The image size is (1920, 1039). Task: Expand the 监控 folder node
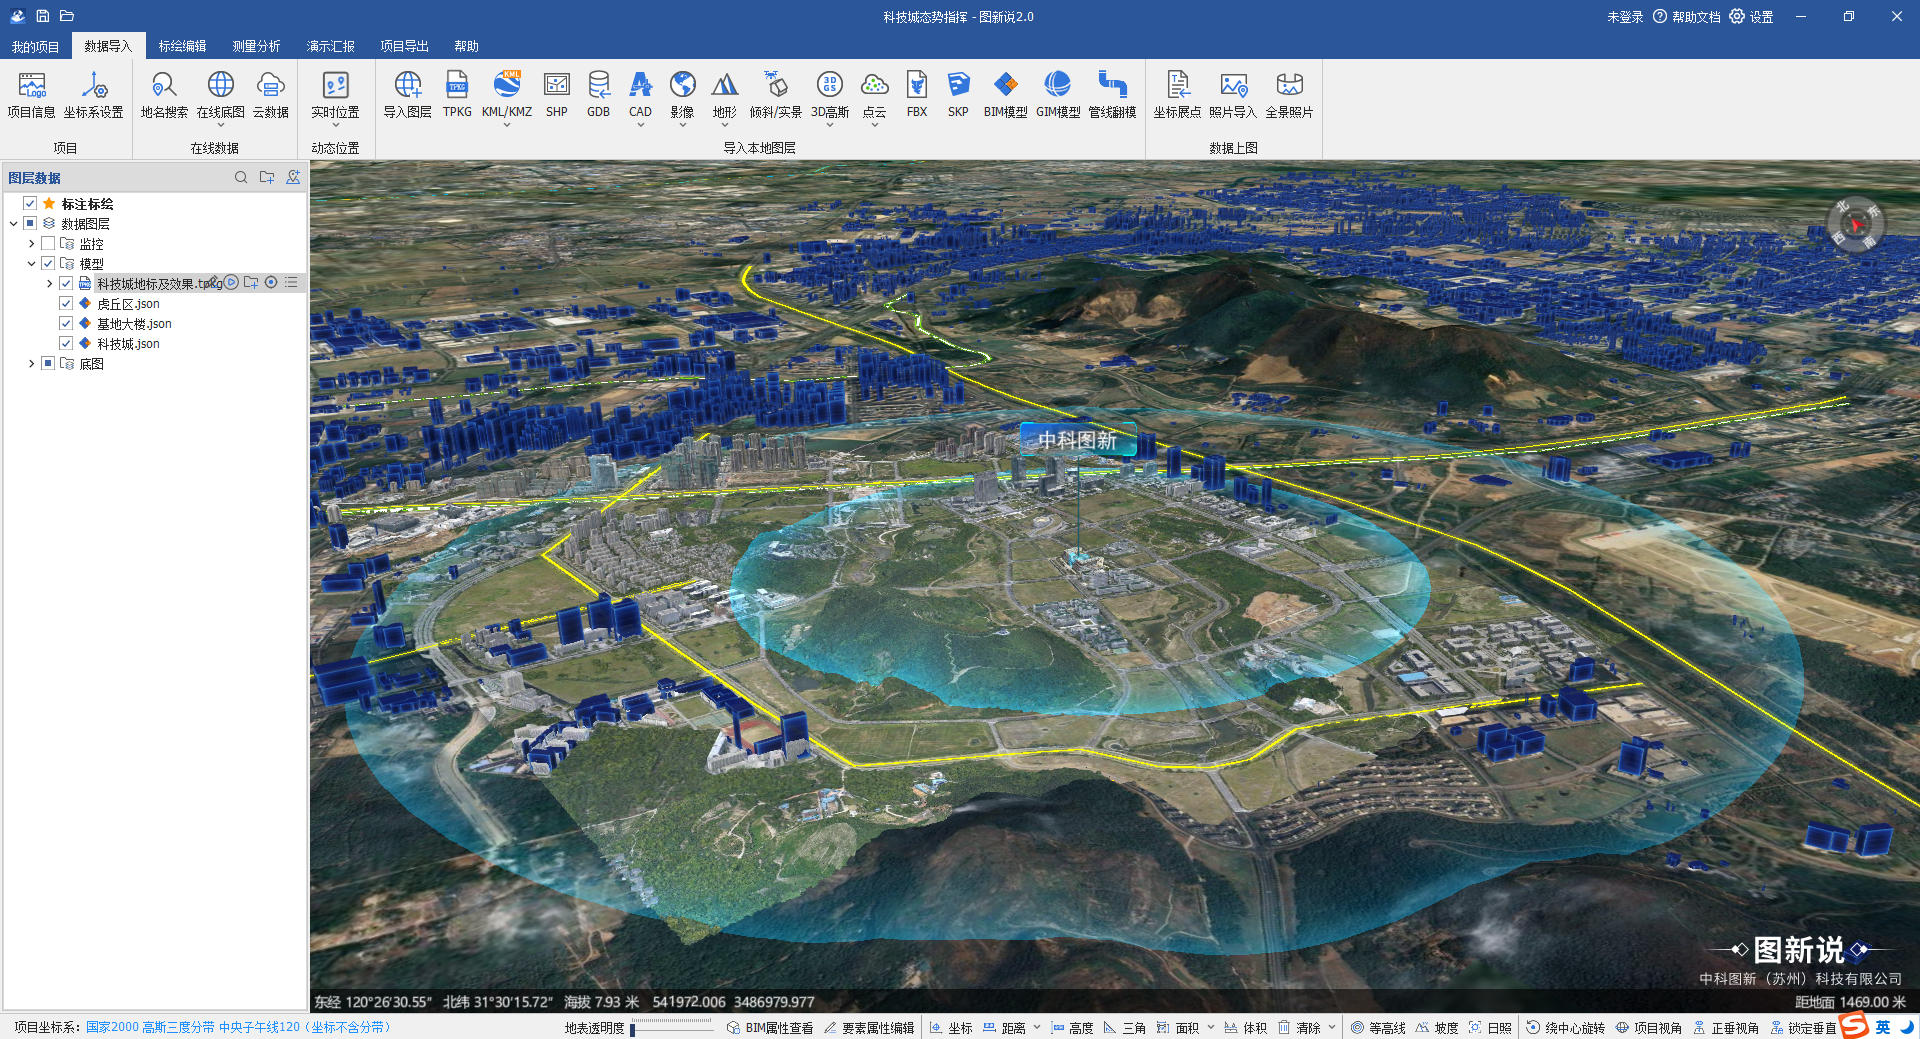tap(31, 243)
